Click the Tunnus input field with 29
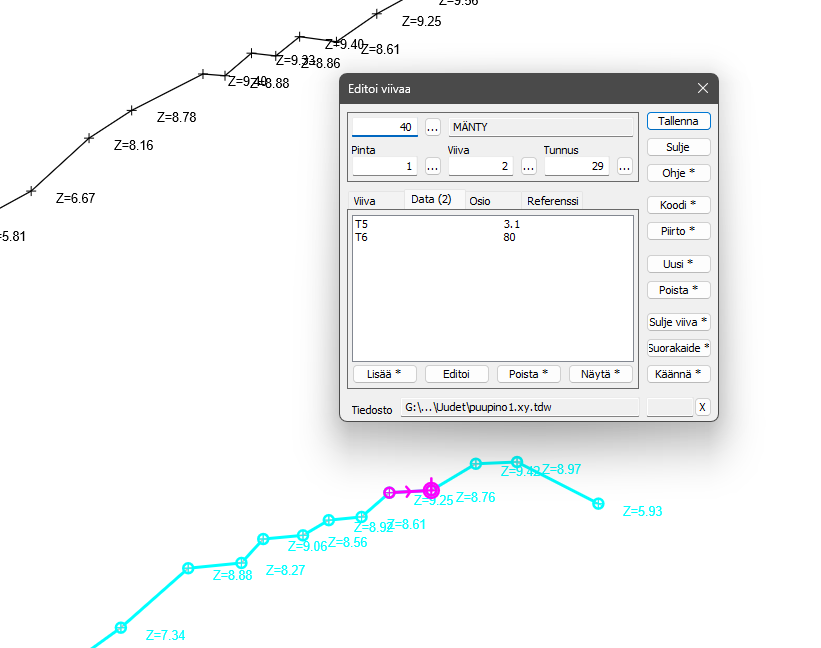821x648 pixels. click(577, 166)
